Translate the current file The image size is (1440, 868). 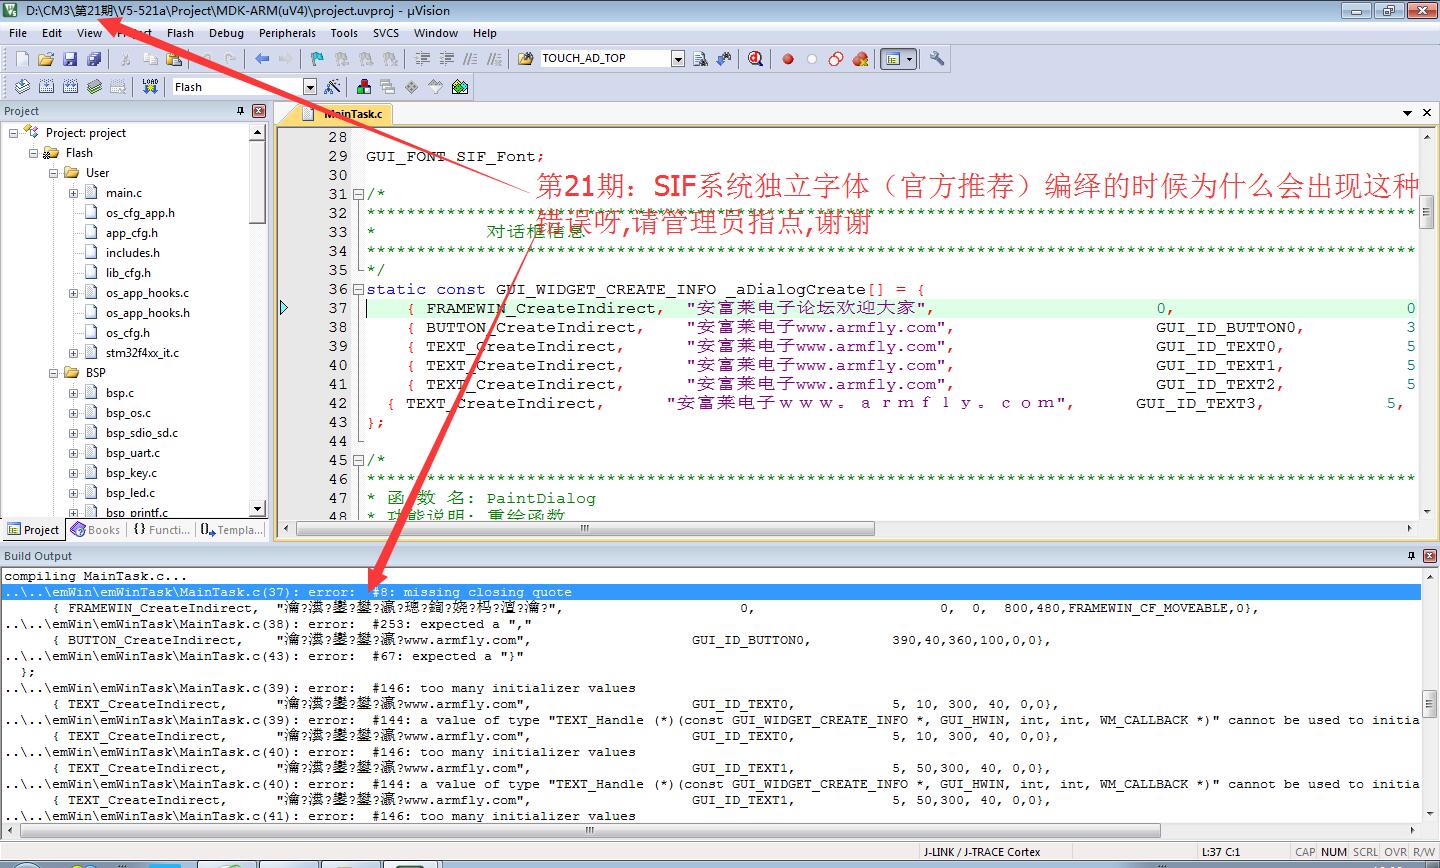22,87
